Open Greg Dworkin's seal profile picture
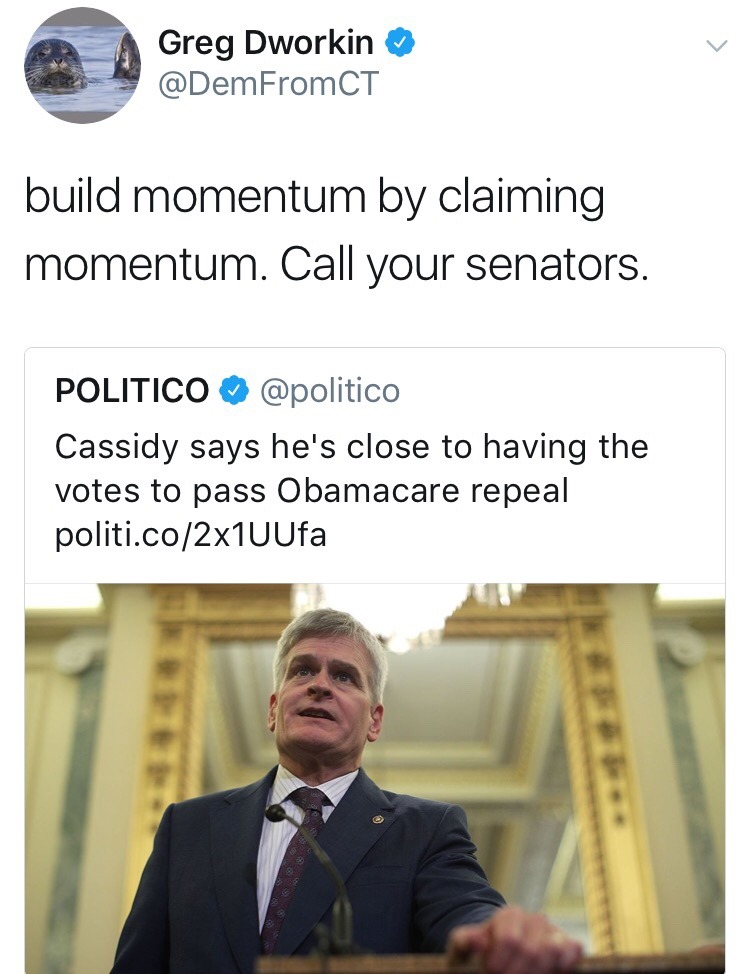750x974 pixels. point(82,64)
